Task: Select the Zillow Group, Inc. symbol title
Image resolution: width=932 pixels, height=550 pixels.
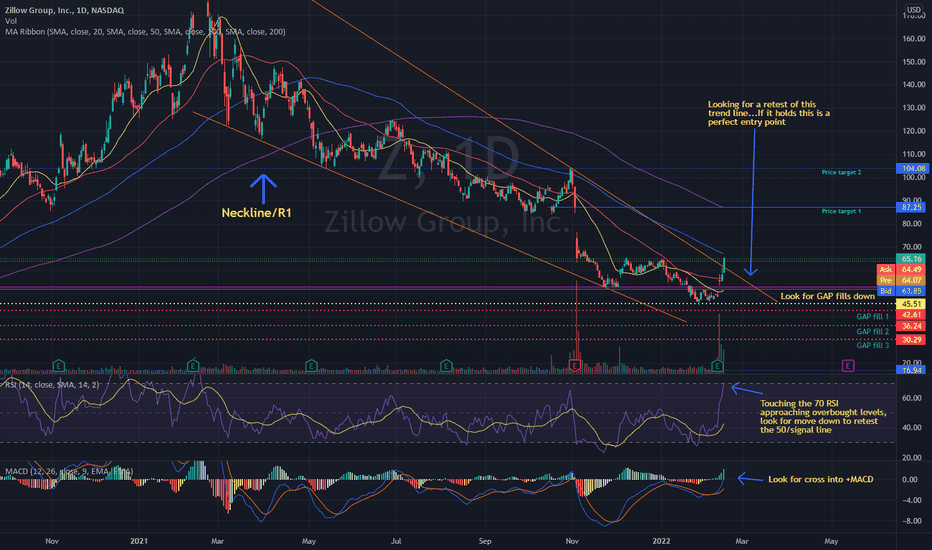Action: [65, 10]
